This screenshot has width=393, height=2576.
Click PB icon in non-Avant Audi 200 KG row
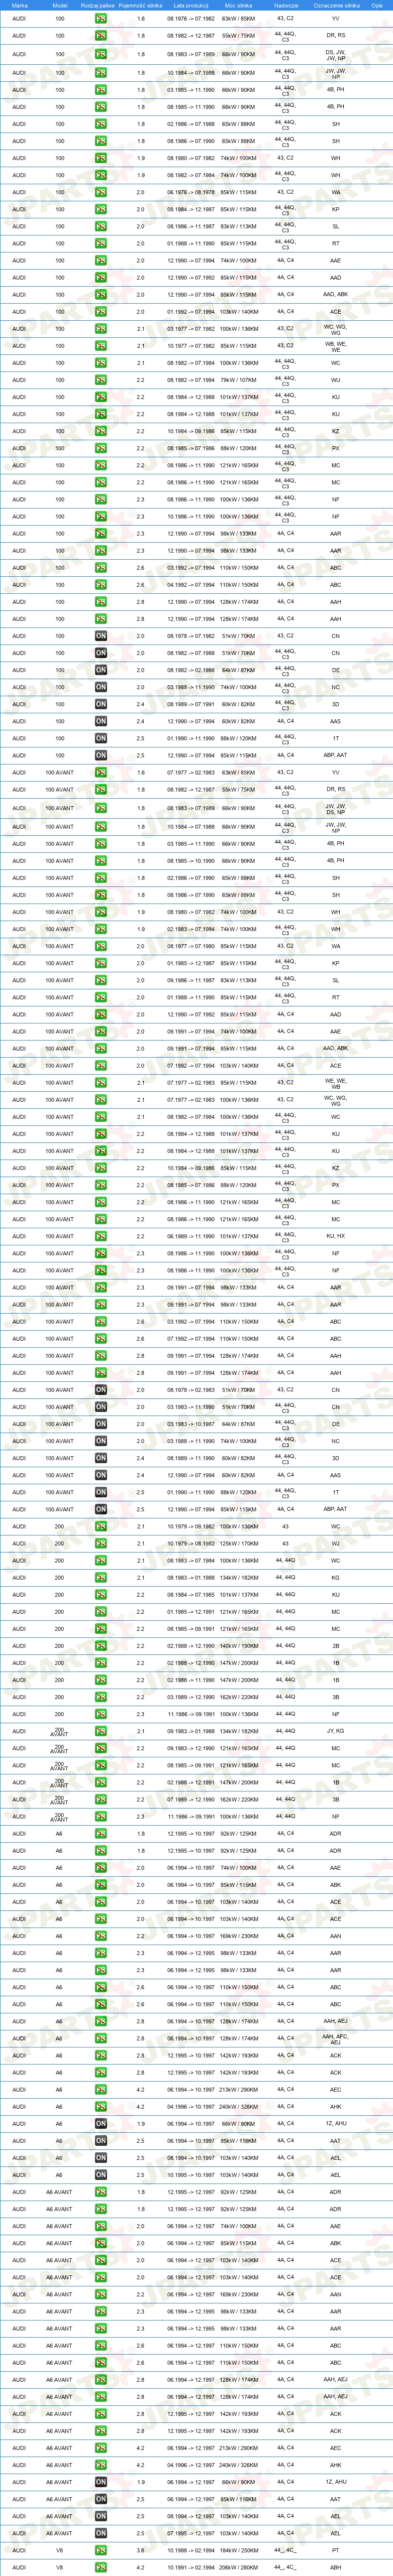(x=101, y=1577)
